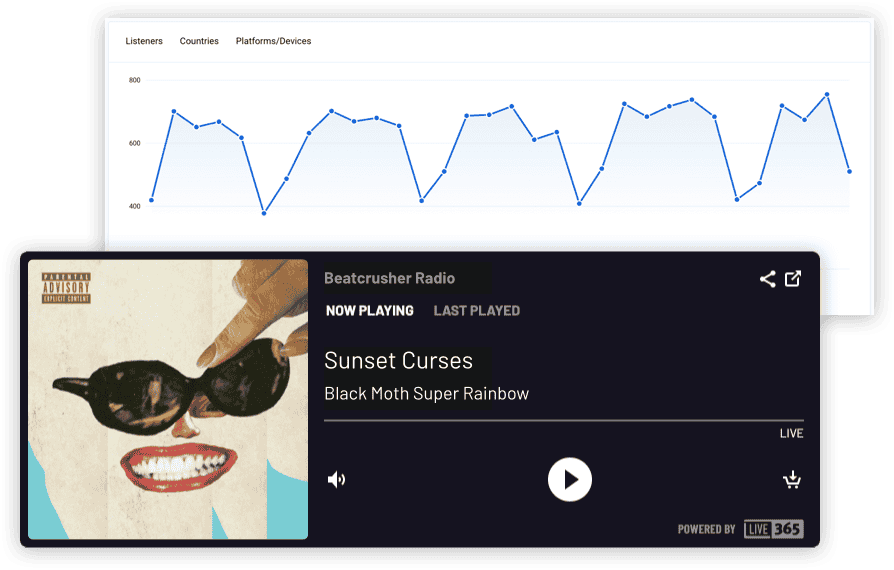The width and height of the screenshot is (894, 570).
Task: Click the stream progress bar
Action: coord(564,421)
